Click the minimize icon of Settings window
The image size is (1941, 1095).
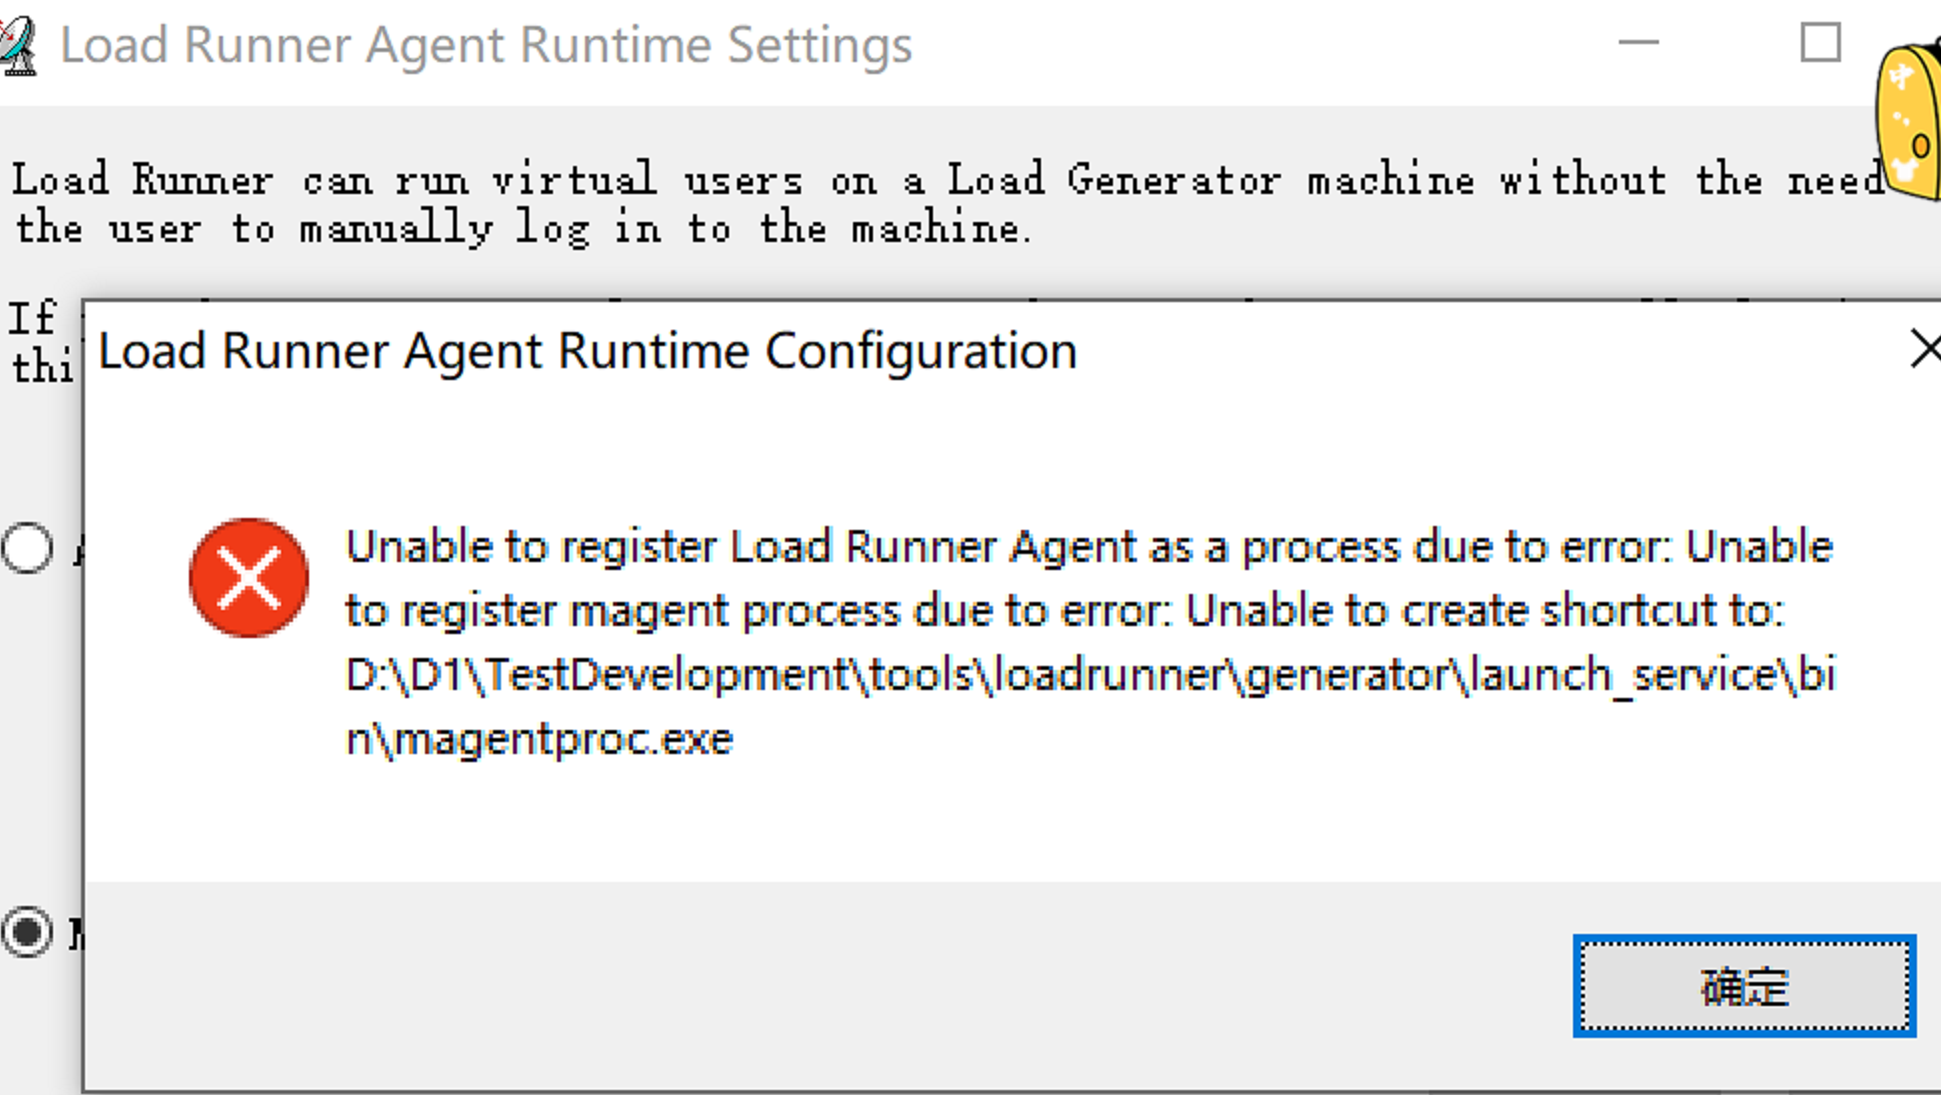[1639, 42]
